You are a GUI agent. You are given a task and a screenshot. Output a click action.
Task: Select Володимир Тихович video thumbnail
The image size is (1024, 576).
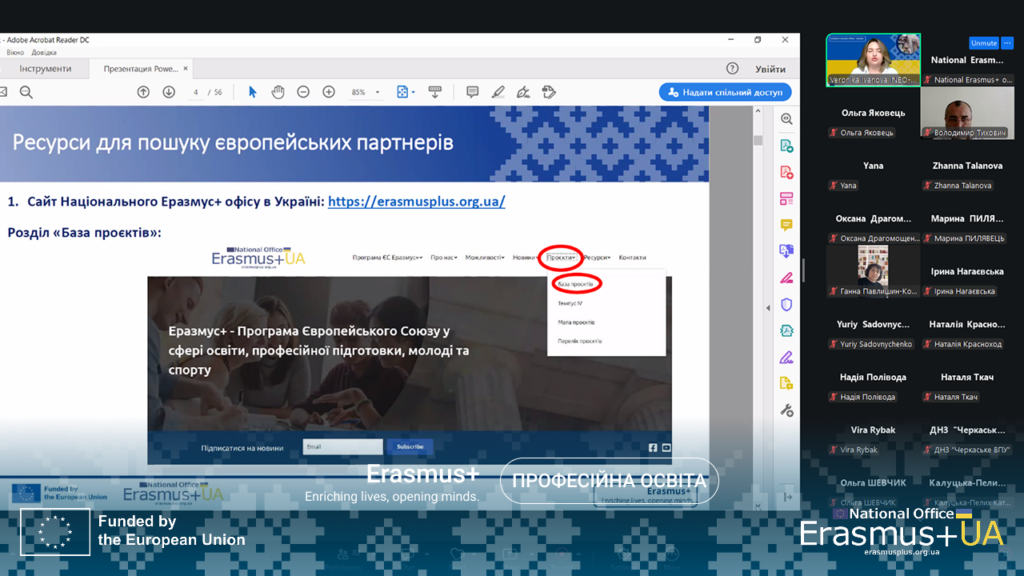(x=967, y=113)
